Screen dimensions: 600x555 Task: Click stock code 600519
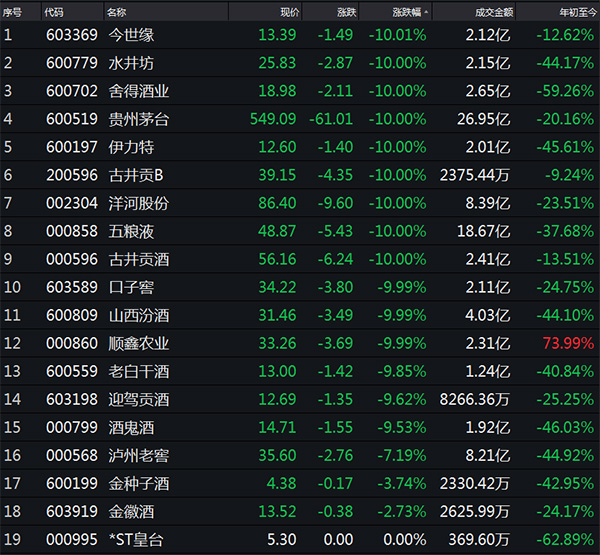(x=72, y=119)
